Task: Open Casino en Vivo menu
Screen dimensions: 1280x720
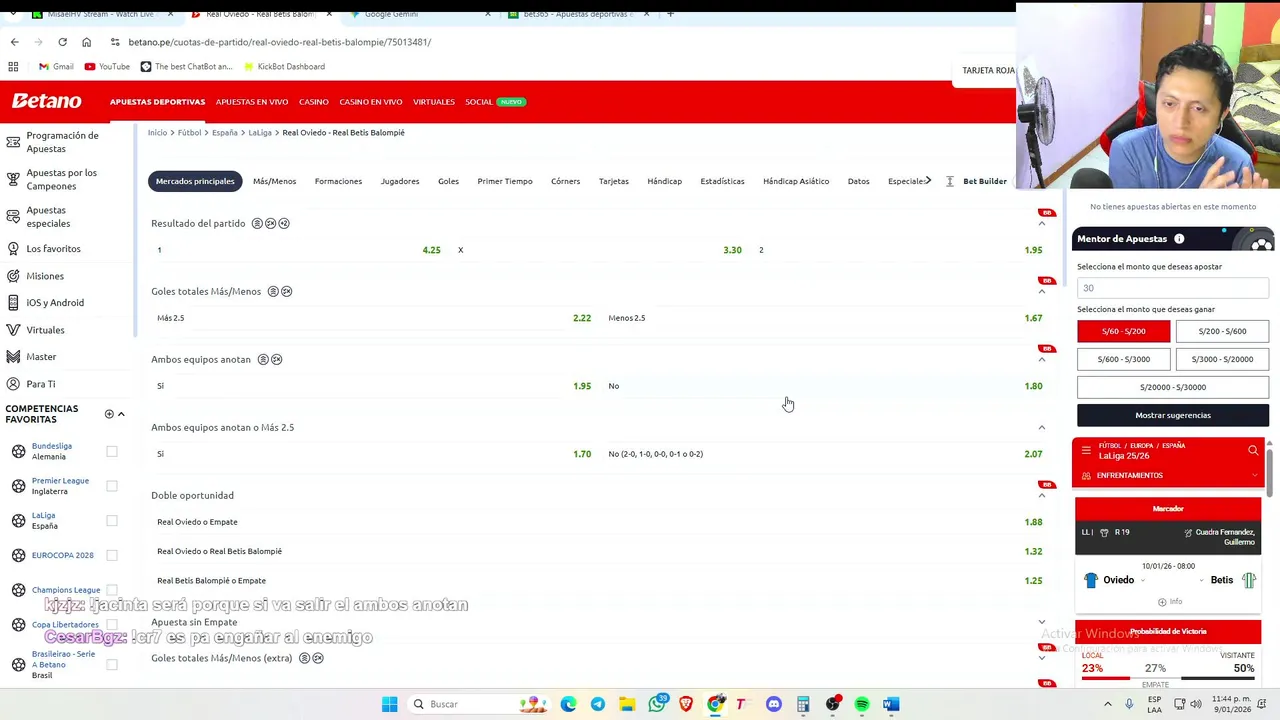Action: point(370,102)
